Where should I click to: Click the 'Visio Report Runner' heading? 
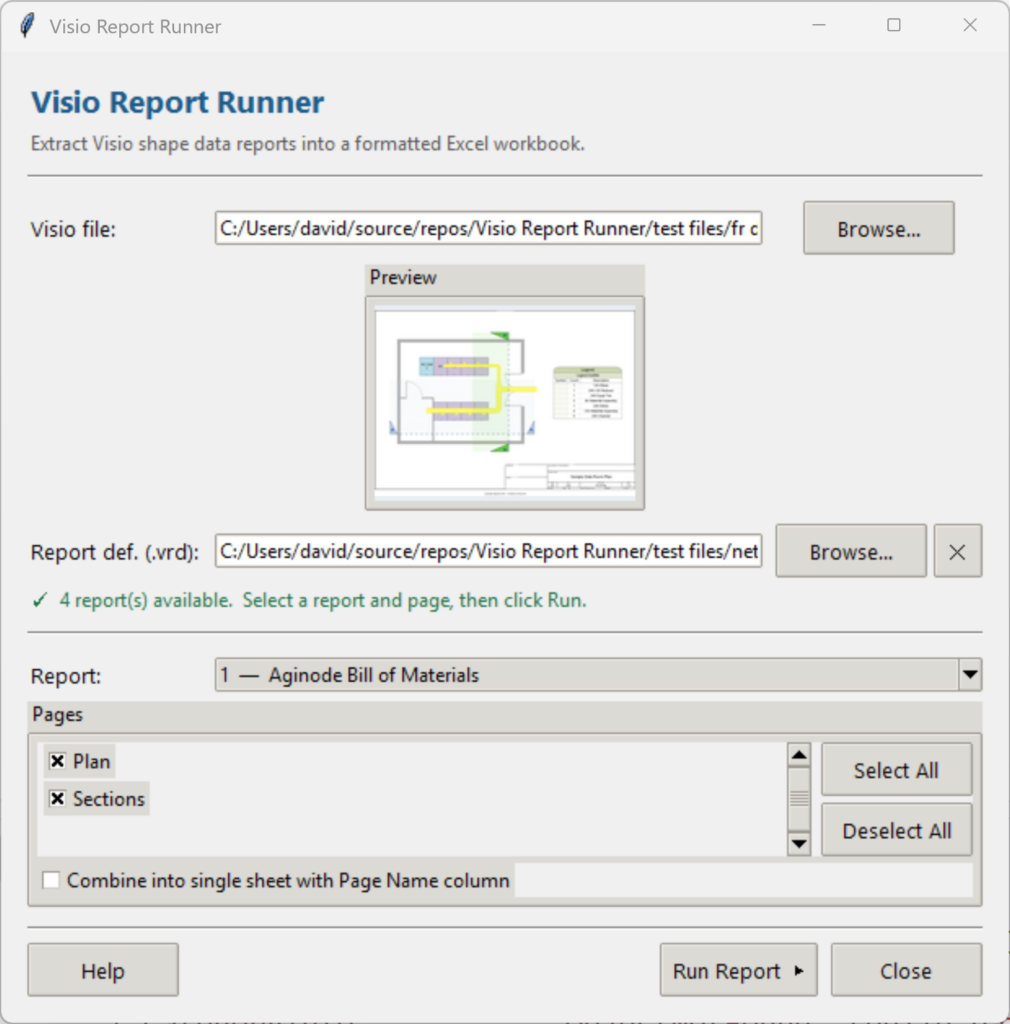coord(178,102)
